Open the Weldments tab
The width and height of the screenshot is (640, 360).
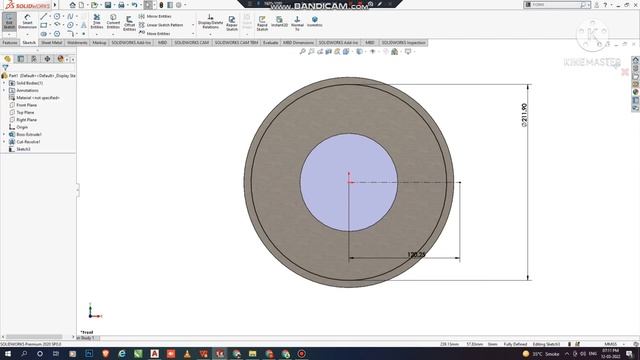click(x=77, y=42)
